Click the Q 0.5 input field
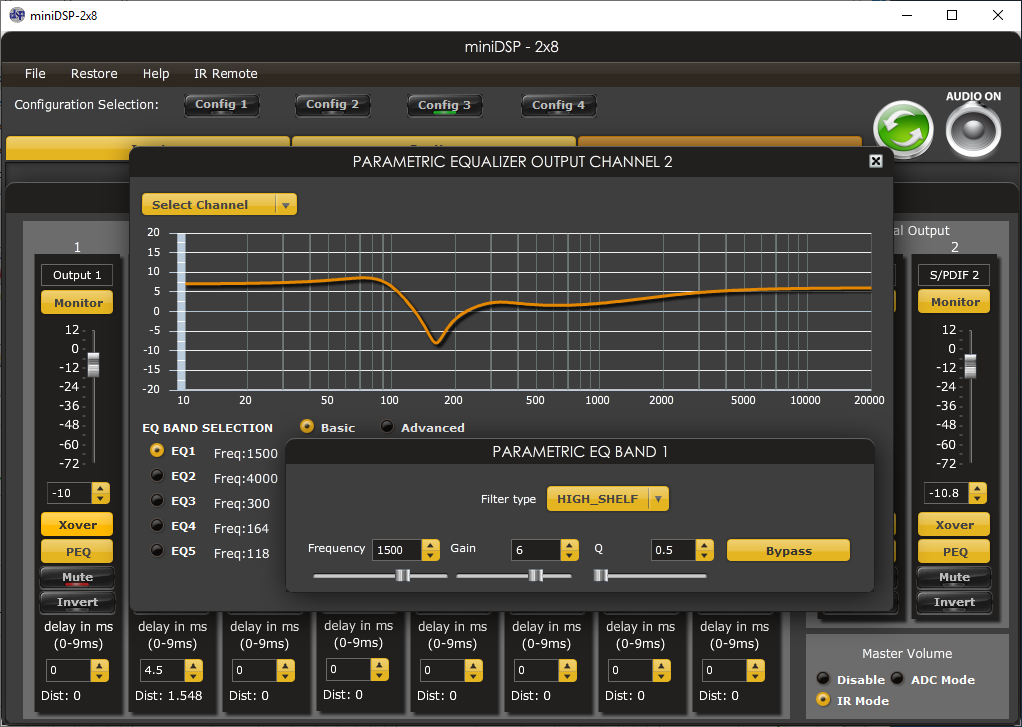The width and height of the screenshot is (1022, 727). 673,550
